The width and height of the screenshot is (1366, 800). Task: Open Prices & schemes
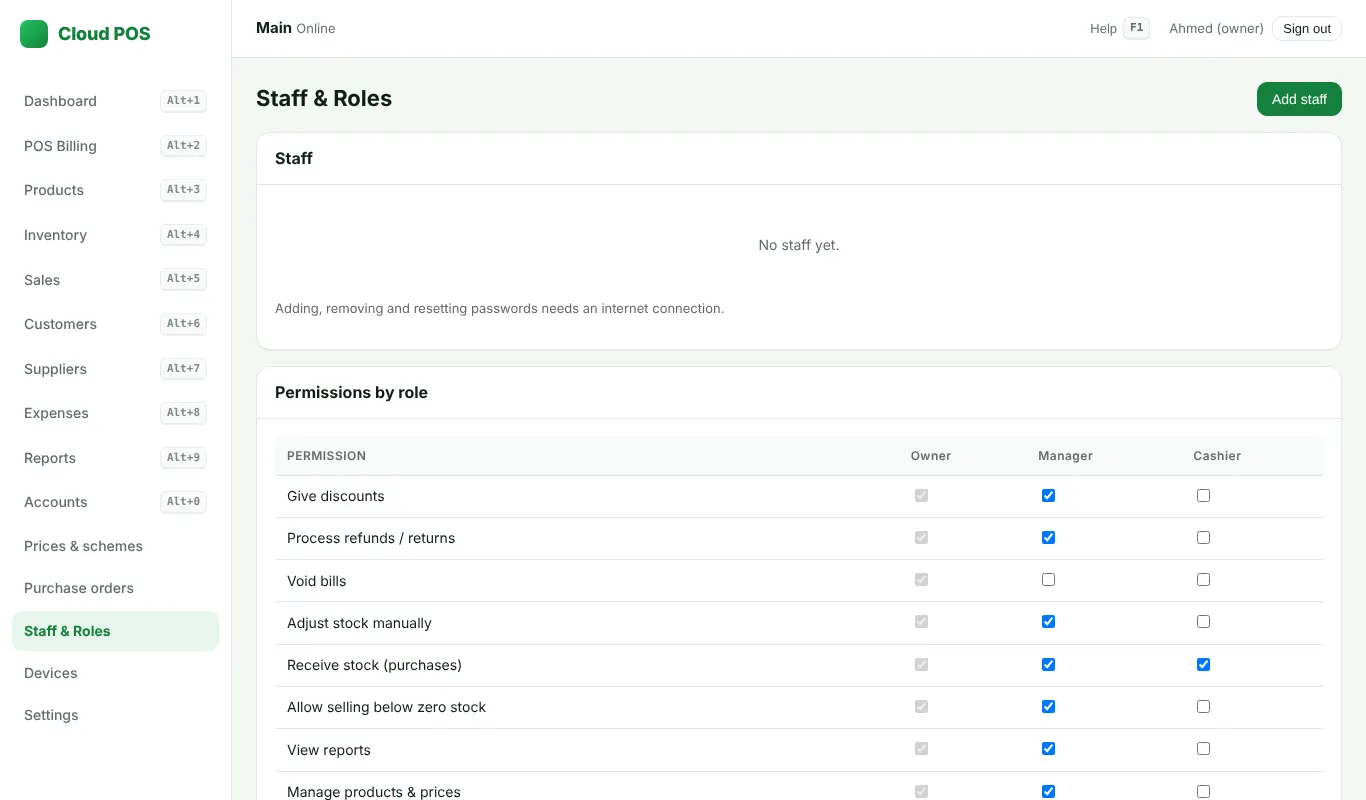[115, 546]
